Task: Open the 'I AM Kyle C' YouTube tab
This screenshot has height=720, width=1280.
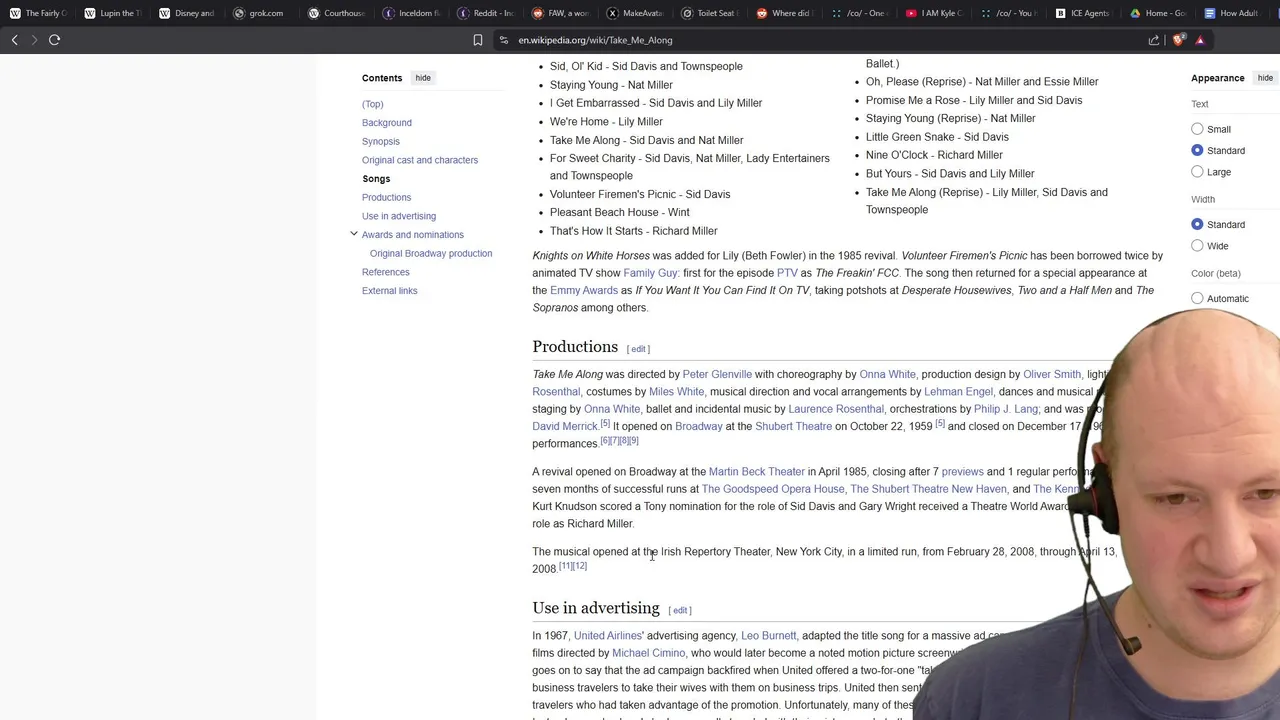Action: tap(935, 13)
